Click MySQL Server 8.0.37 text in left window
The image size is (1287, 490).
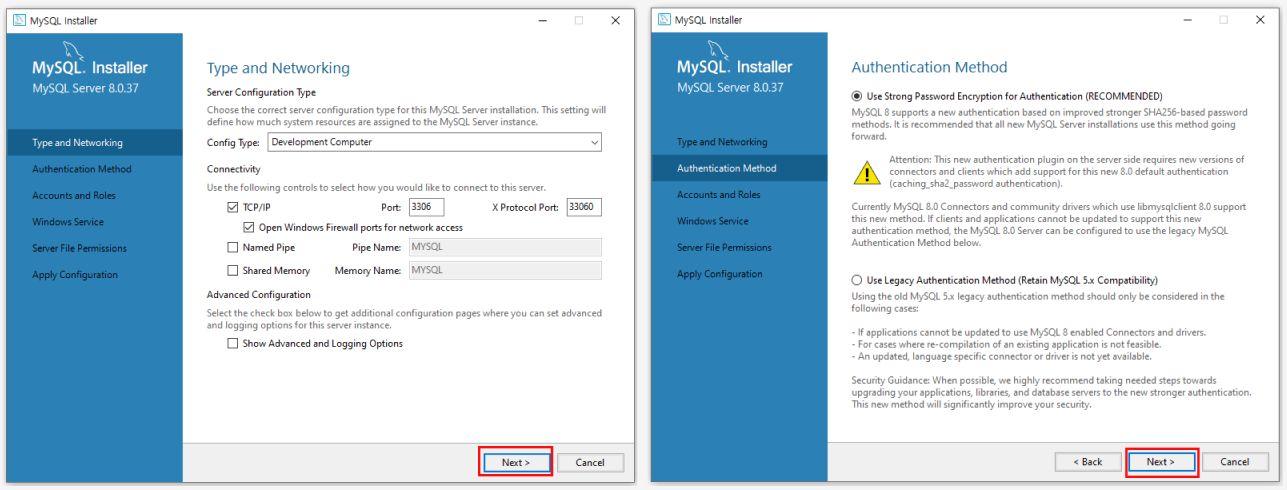pos(86,88)
